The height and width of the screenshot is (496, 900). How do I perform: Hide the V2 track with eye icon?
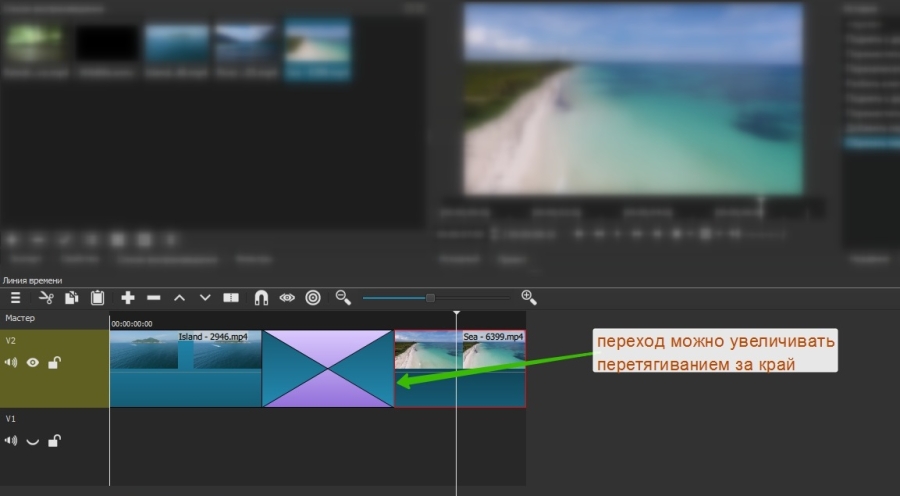(33, 363)
